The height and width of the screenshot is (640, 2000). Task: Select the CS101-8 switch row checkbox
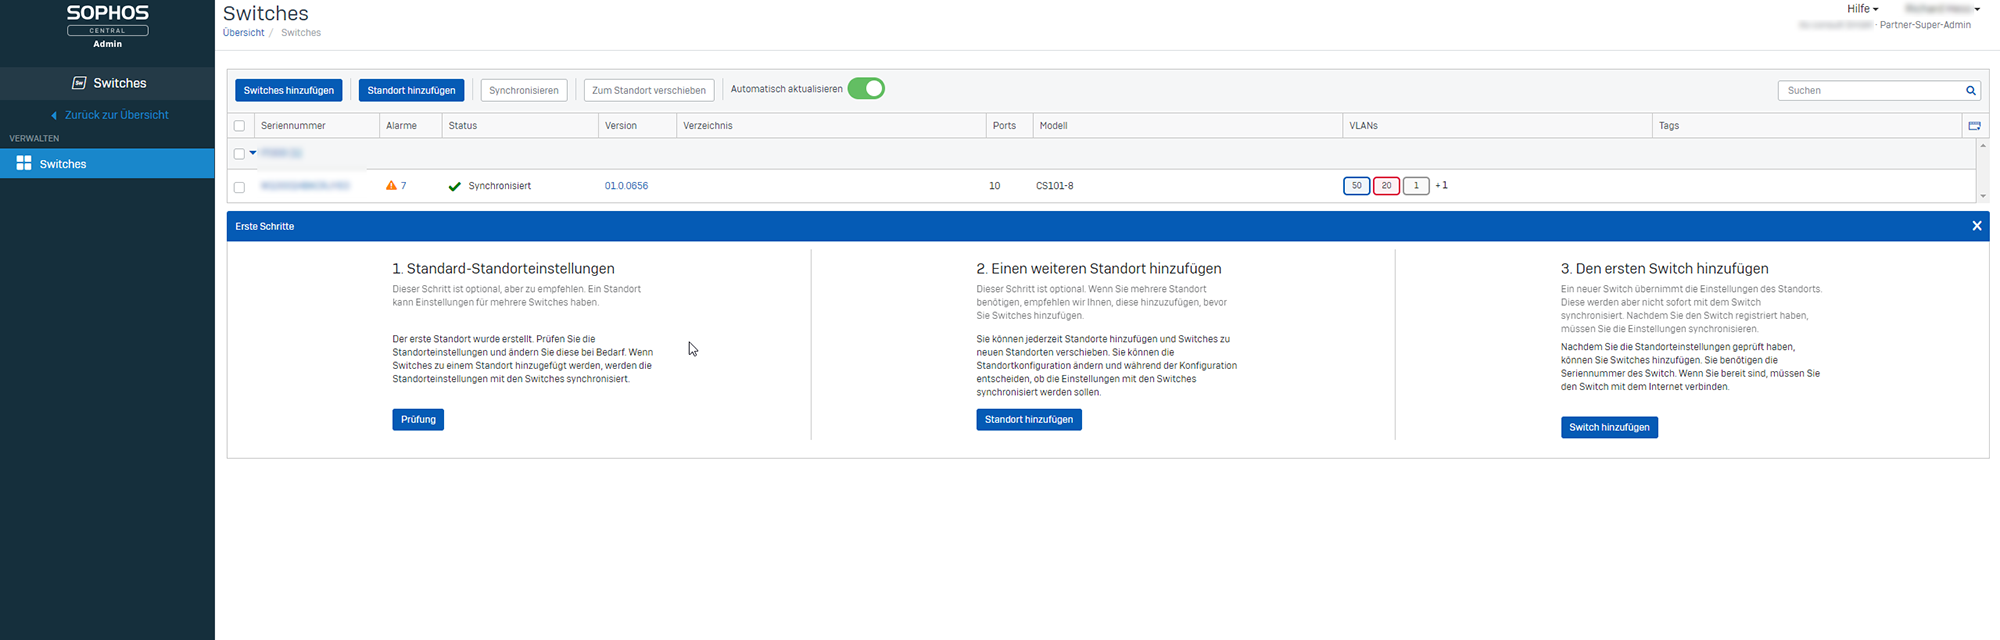[239, 187]
